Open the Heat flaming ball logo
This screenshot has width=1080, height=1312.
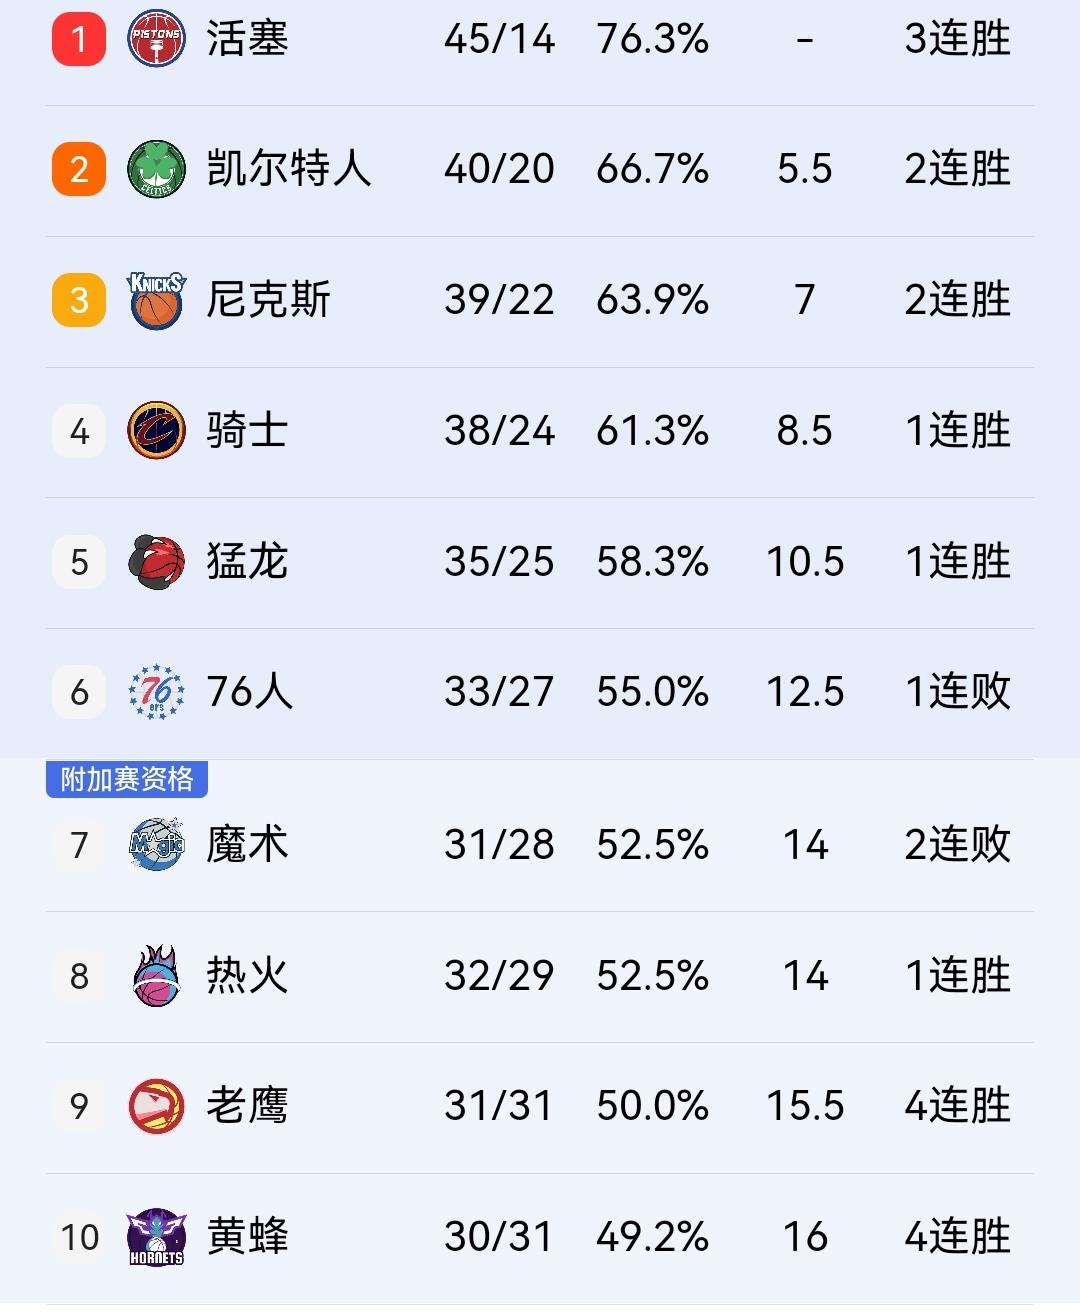point(155,975)
